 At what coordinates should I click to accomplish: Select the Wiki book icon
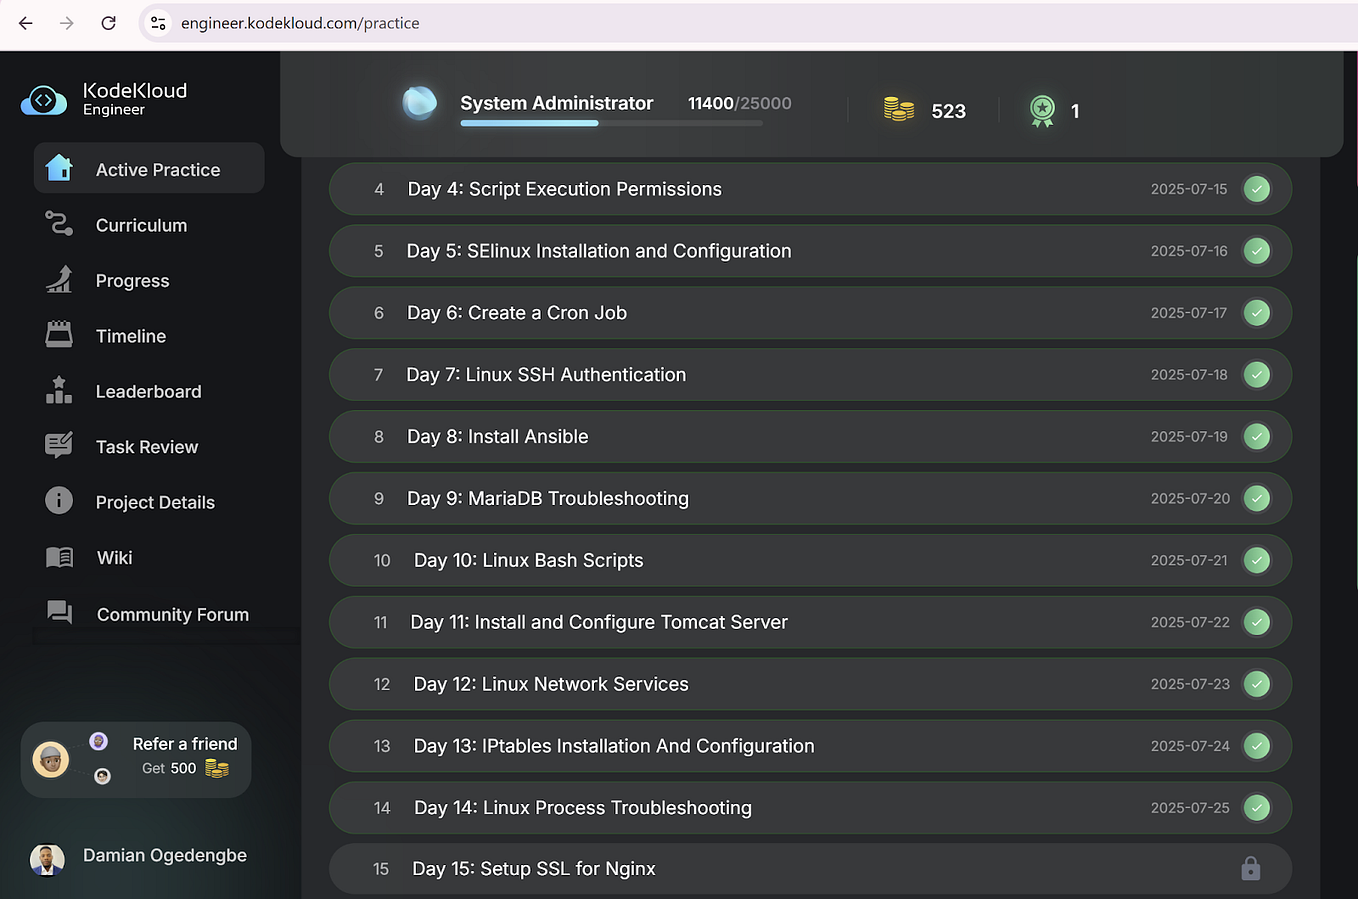click(x=60, y=557)
